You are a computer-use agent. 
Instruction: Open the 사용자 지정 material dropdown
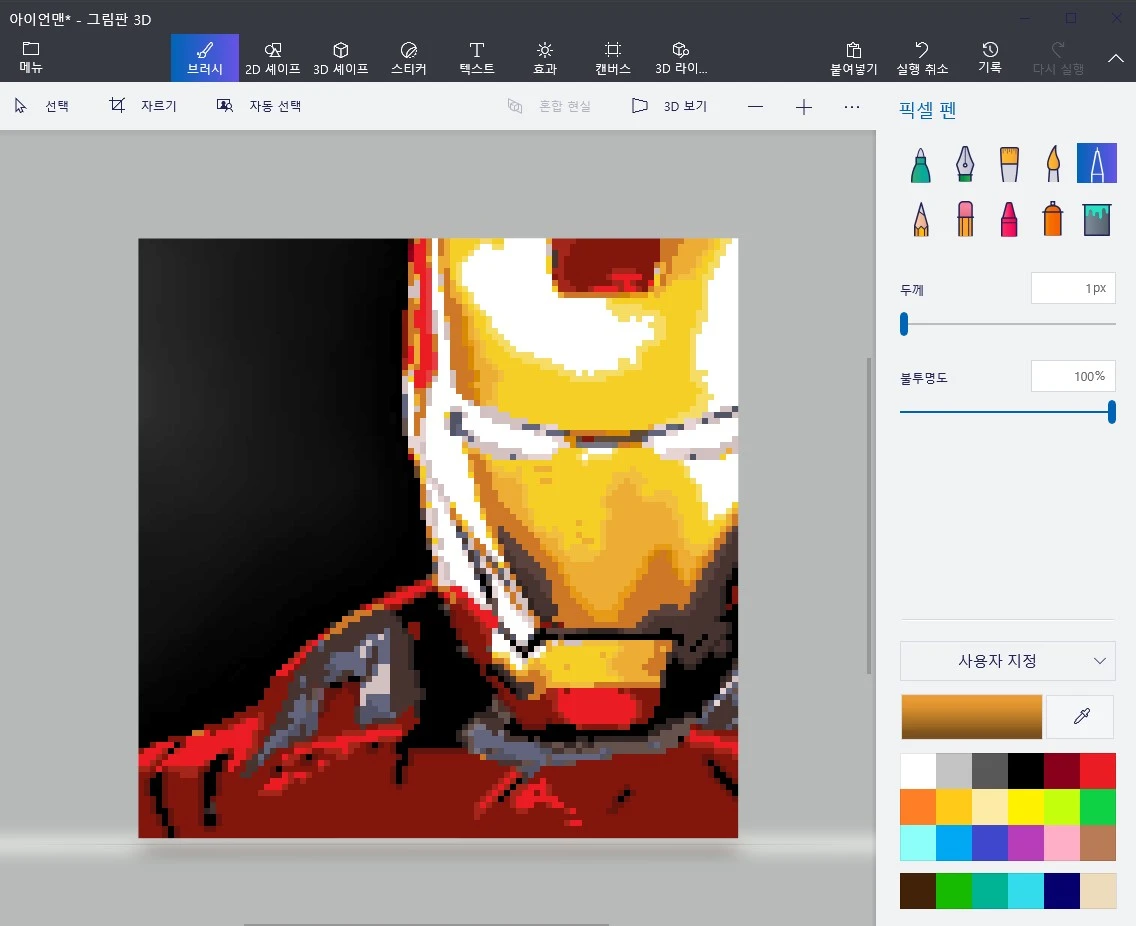pos(1008,661)
